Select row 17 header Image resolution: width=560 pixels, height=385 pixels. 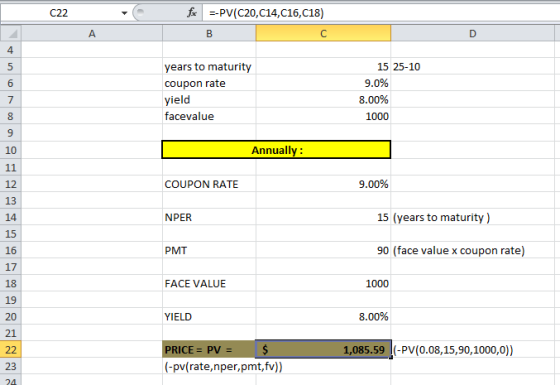click(x=11, y=266)
